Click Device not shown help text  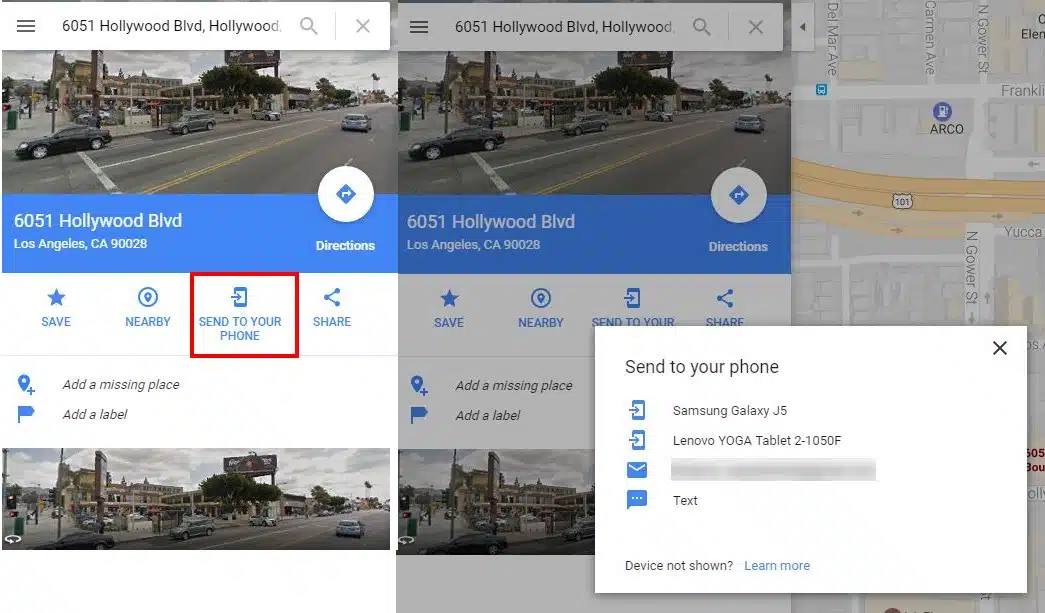(677, 565)
